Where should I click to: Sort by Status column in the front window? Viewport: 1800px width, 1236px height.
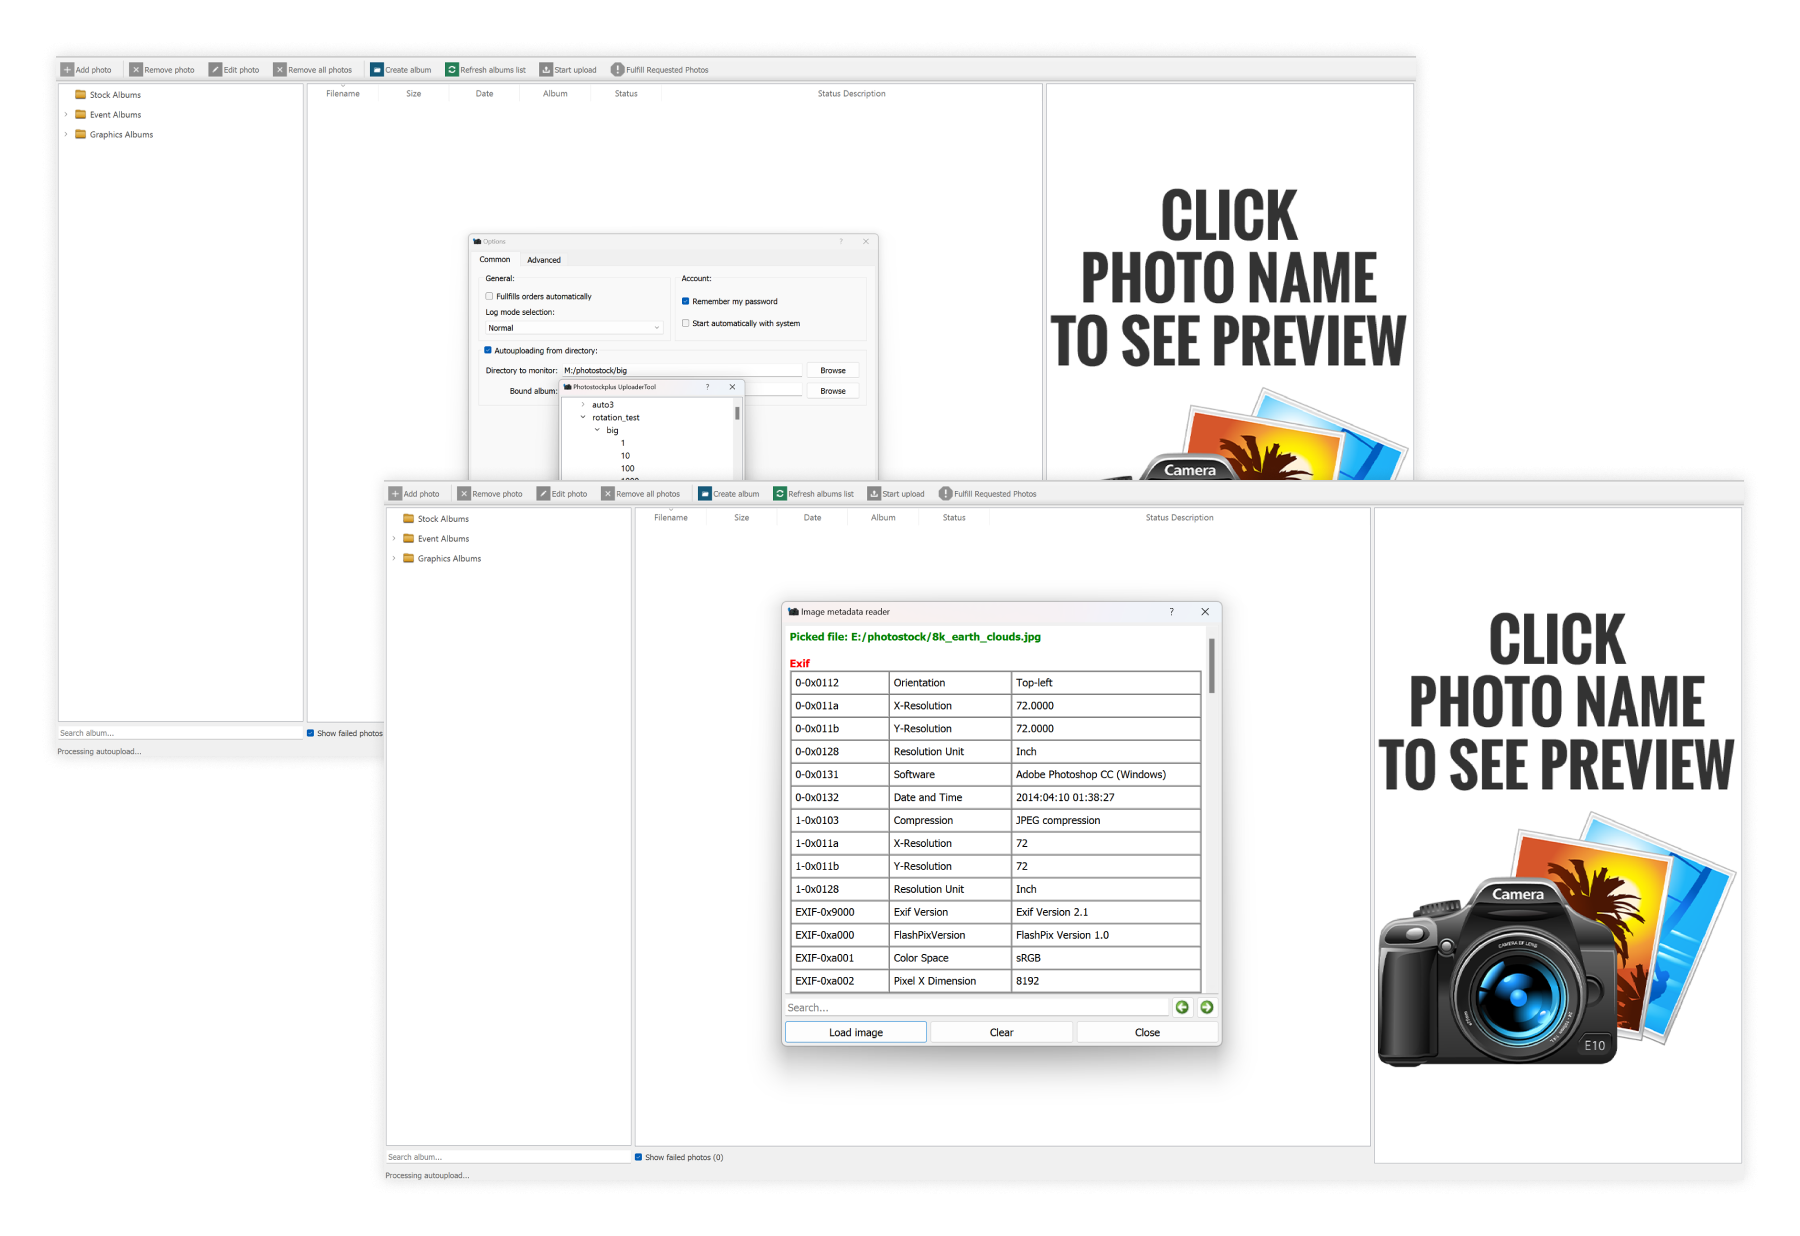954,518
